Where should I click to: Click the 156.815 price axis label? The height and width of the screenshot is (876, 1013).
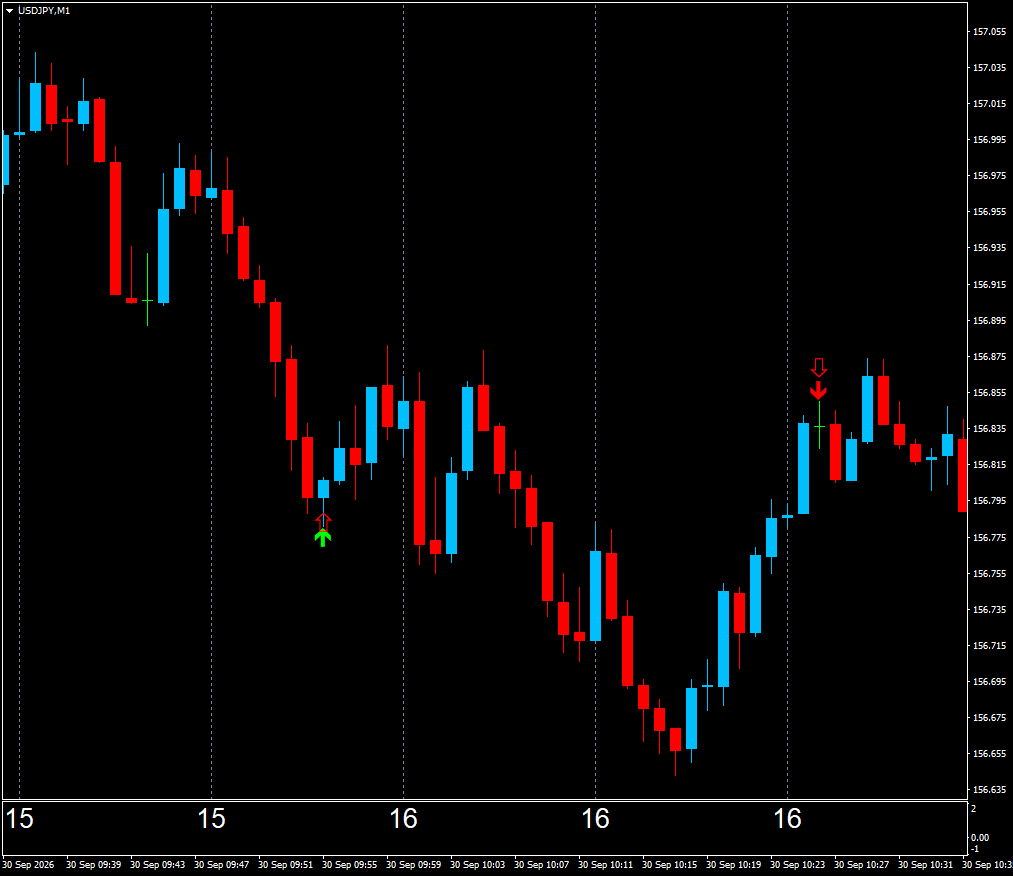pyautogui.click(x=989, y=465)
